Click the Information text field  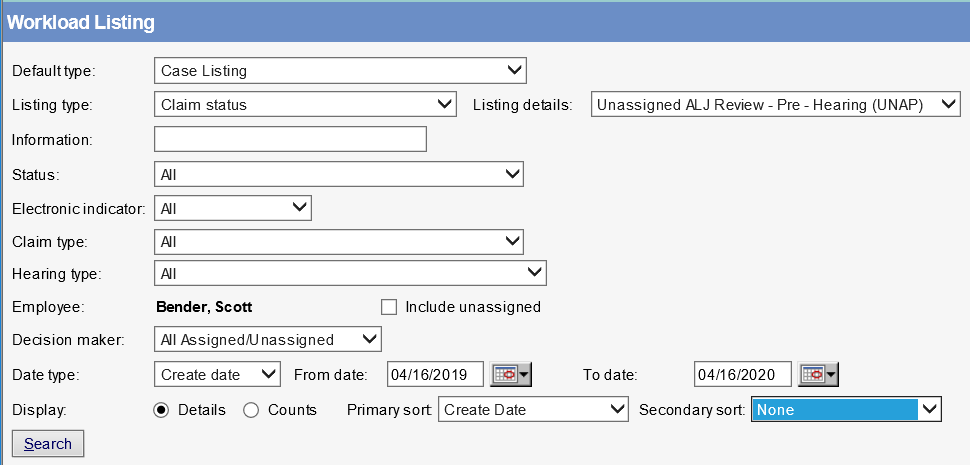tap(291, 139)
